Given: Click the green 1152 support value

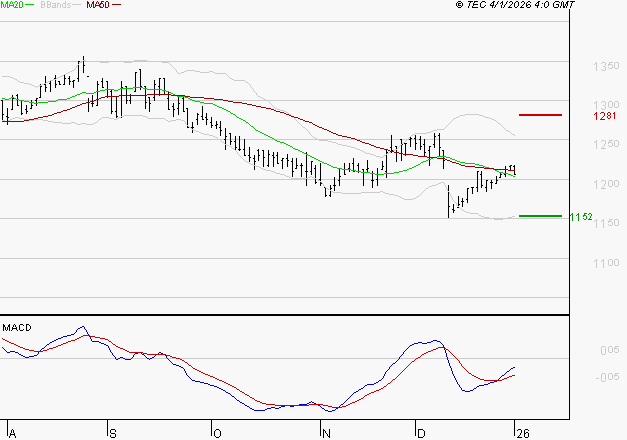Looking at the screenshot, I should point(581,217).
